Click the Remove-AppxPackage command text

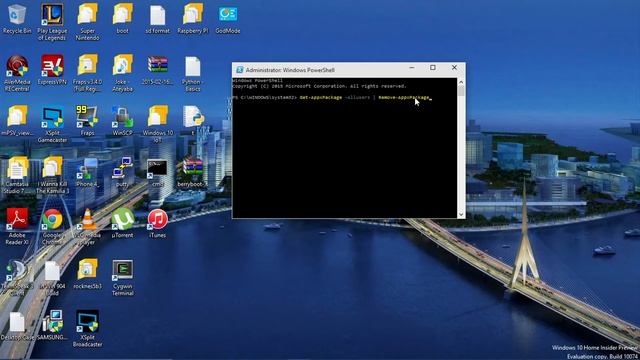[x=404, y=98]
